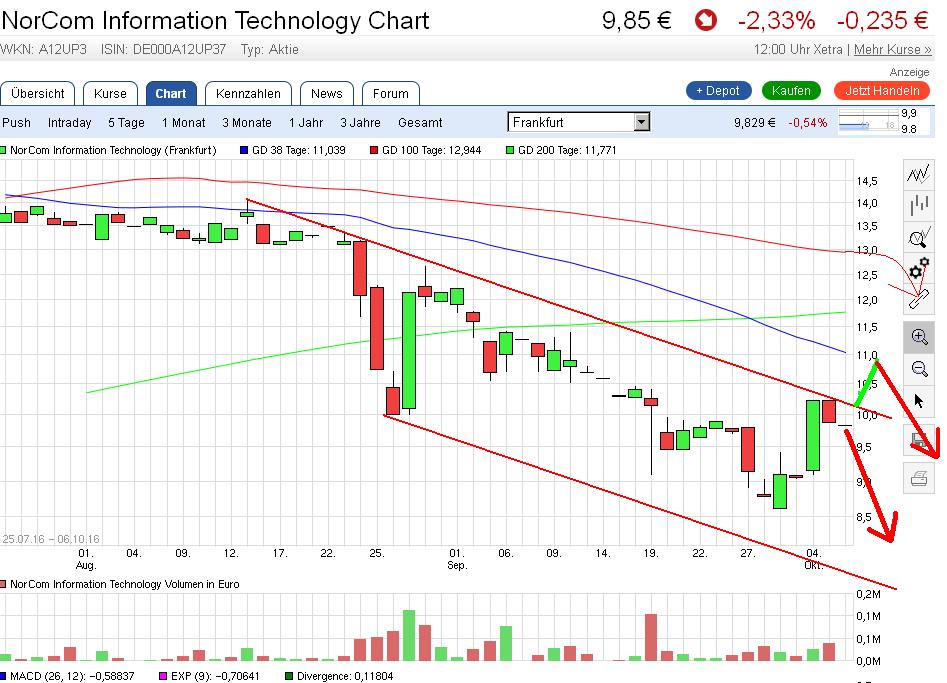Click the 9,829 € Frankfurt price
The image size is (947, 683).
[x=754, y=123]
